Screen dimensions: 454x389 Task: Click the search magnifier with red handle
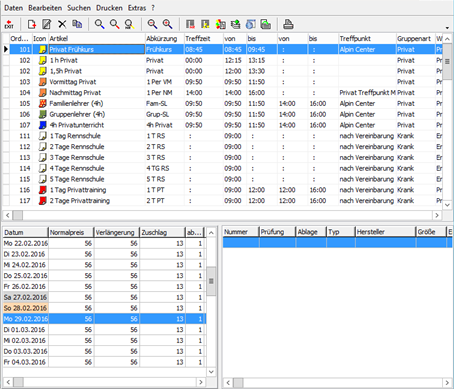[x=114, y=24]
